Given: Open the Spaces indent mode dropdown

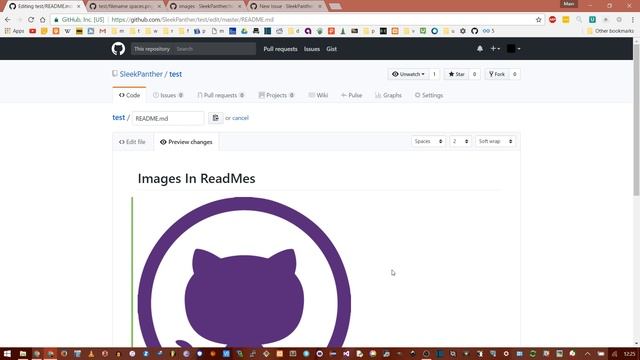Looking at the screenshot, I should (x=428, y=141).
